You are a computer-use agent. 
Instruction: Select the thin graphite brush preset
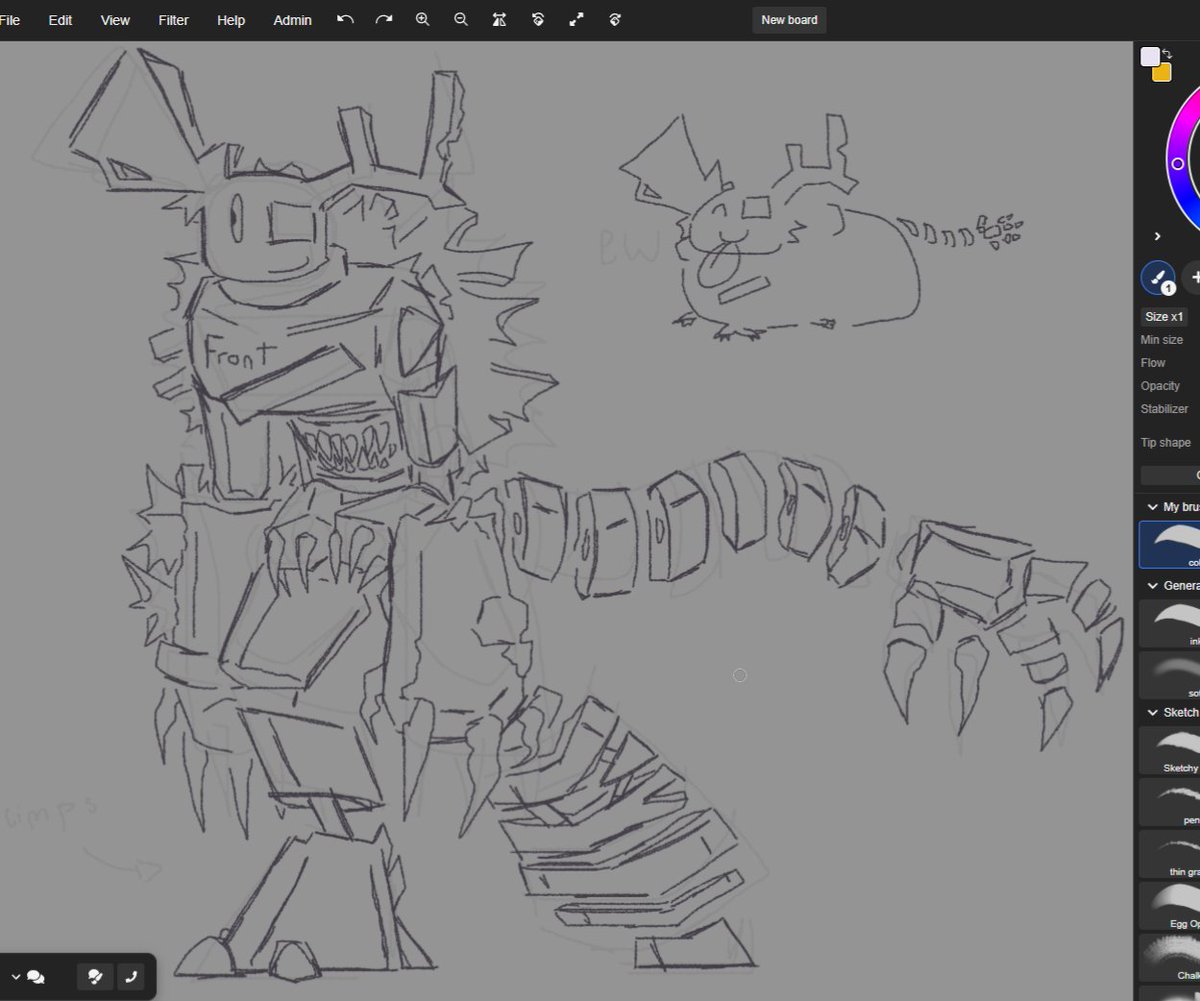(1170, 854)
